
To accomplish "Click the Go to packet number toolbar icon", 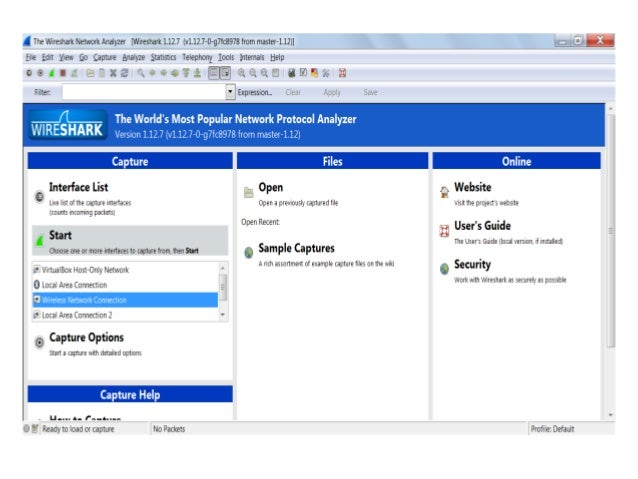I will tap(175, 73).
